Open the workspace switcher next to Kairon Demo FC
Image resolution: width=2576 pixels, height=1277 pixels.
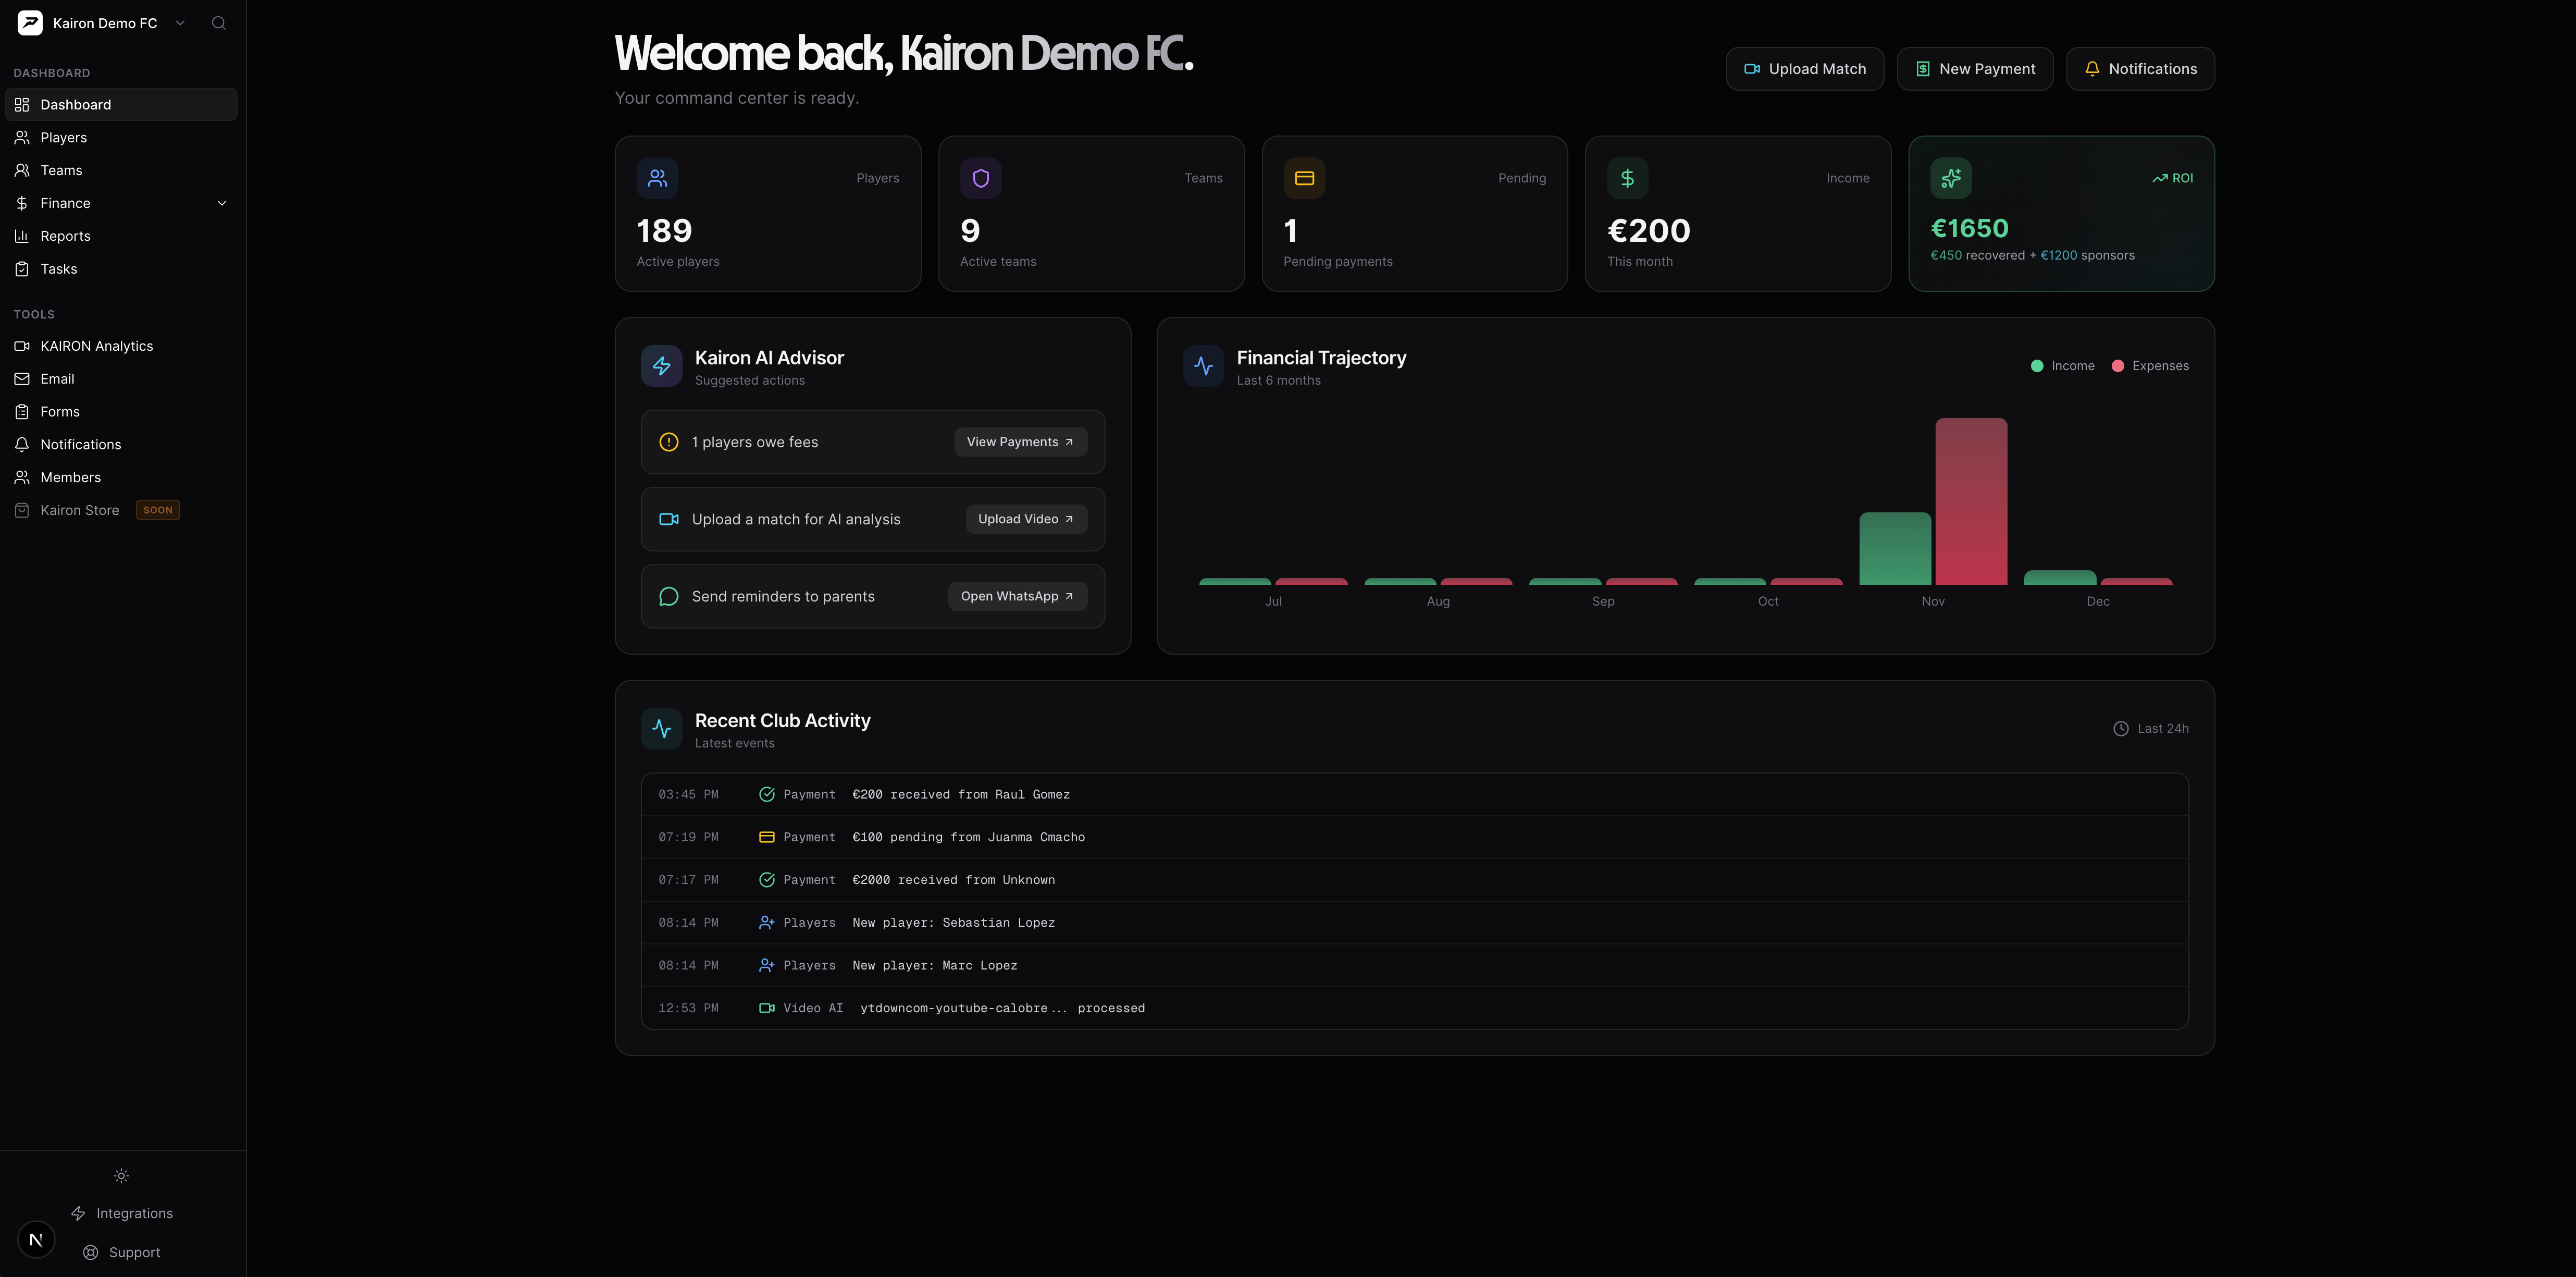[x=180, y=22]
